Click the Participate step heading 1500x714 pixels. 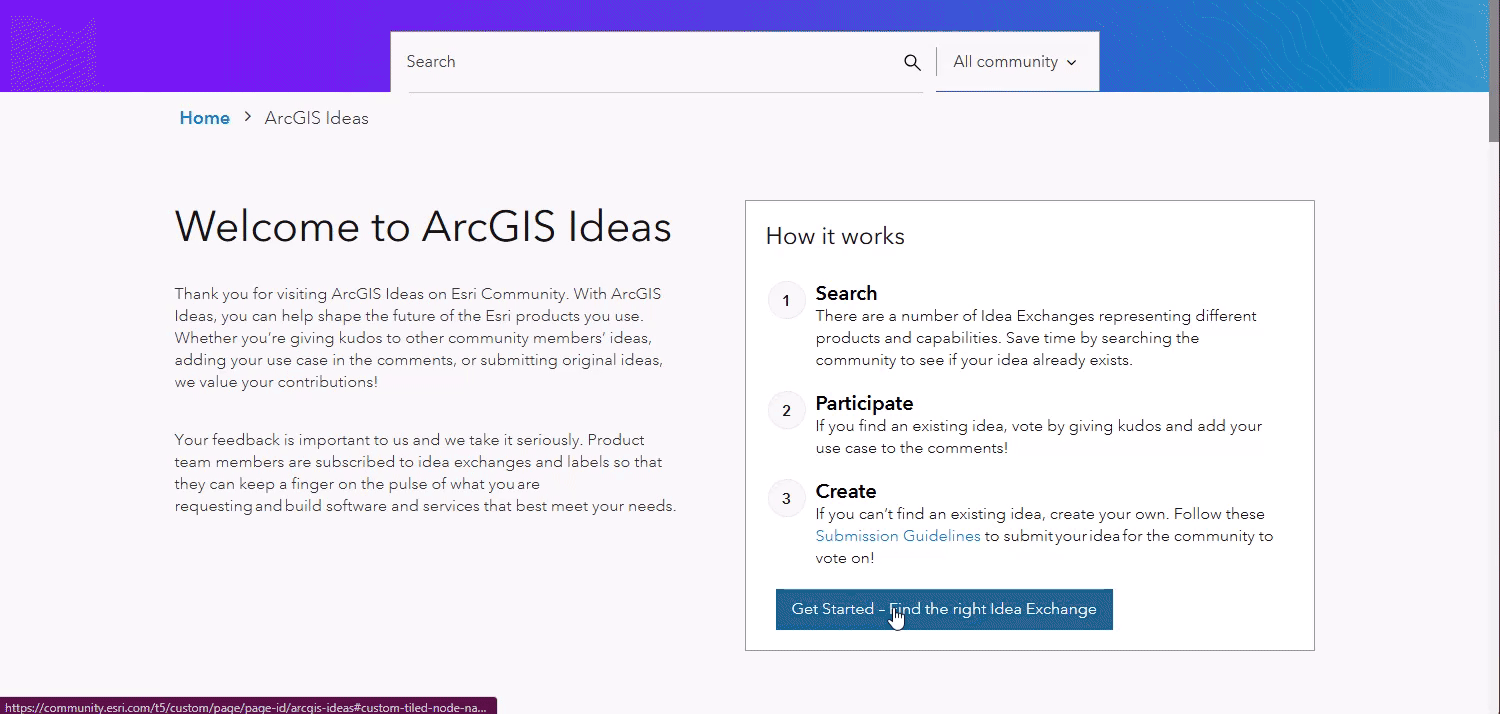[x=864, y=403]
